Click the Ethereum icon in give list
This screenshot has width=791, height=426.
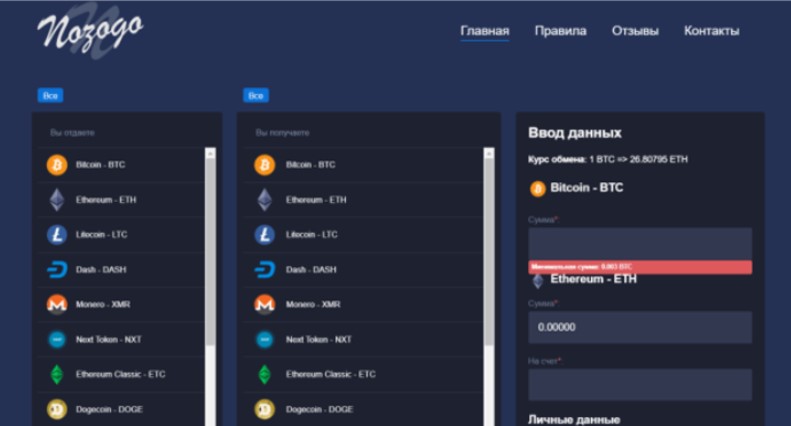click(57, 200)
